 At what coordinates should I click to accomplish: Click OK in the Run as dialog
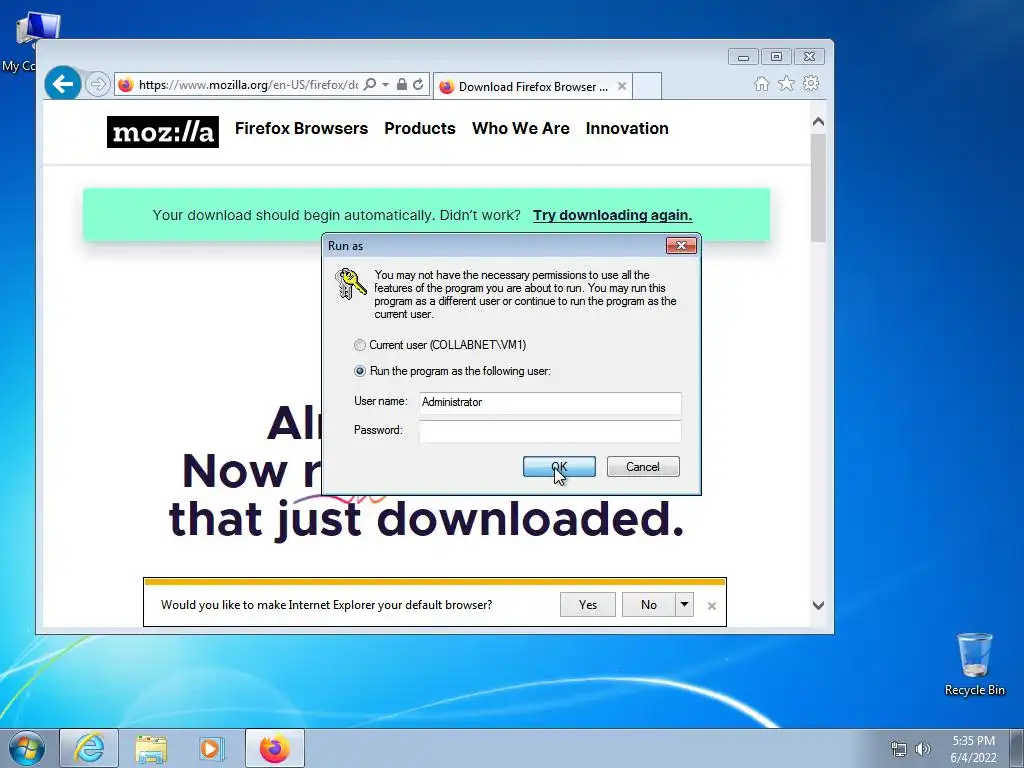coord(559,466)
